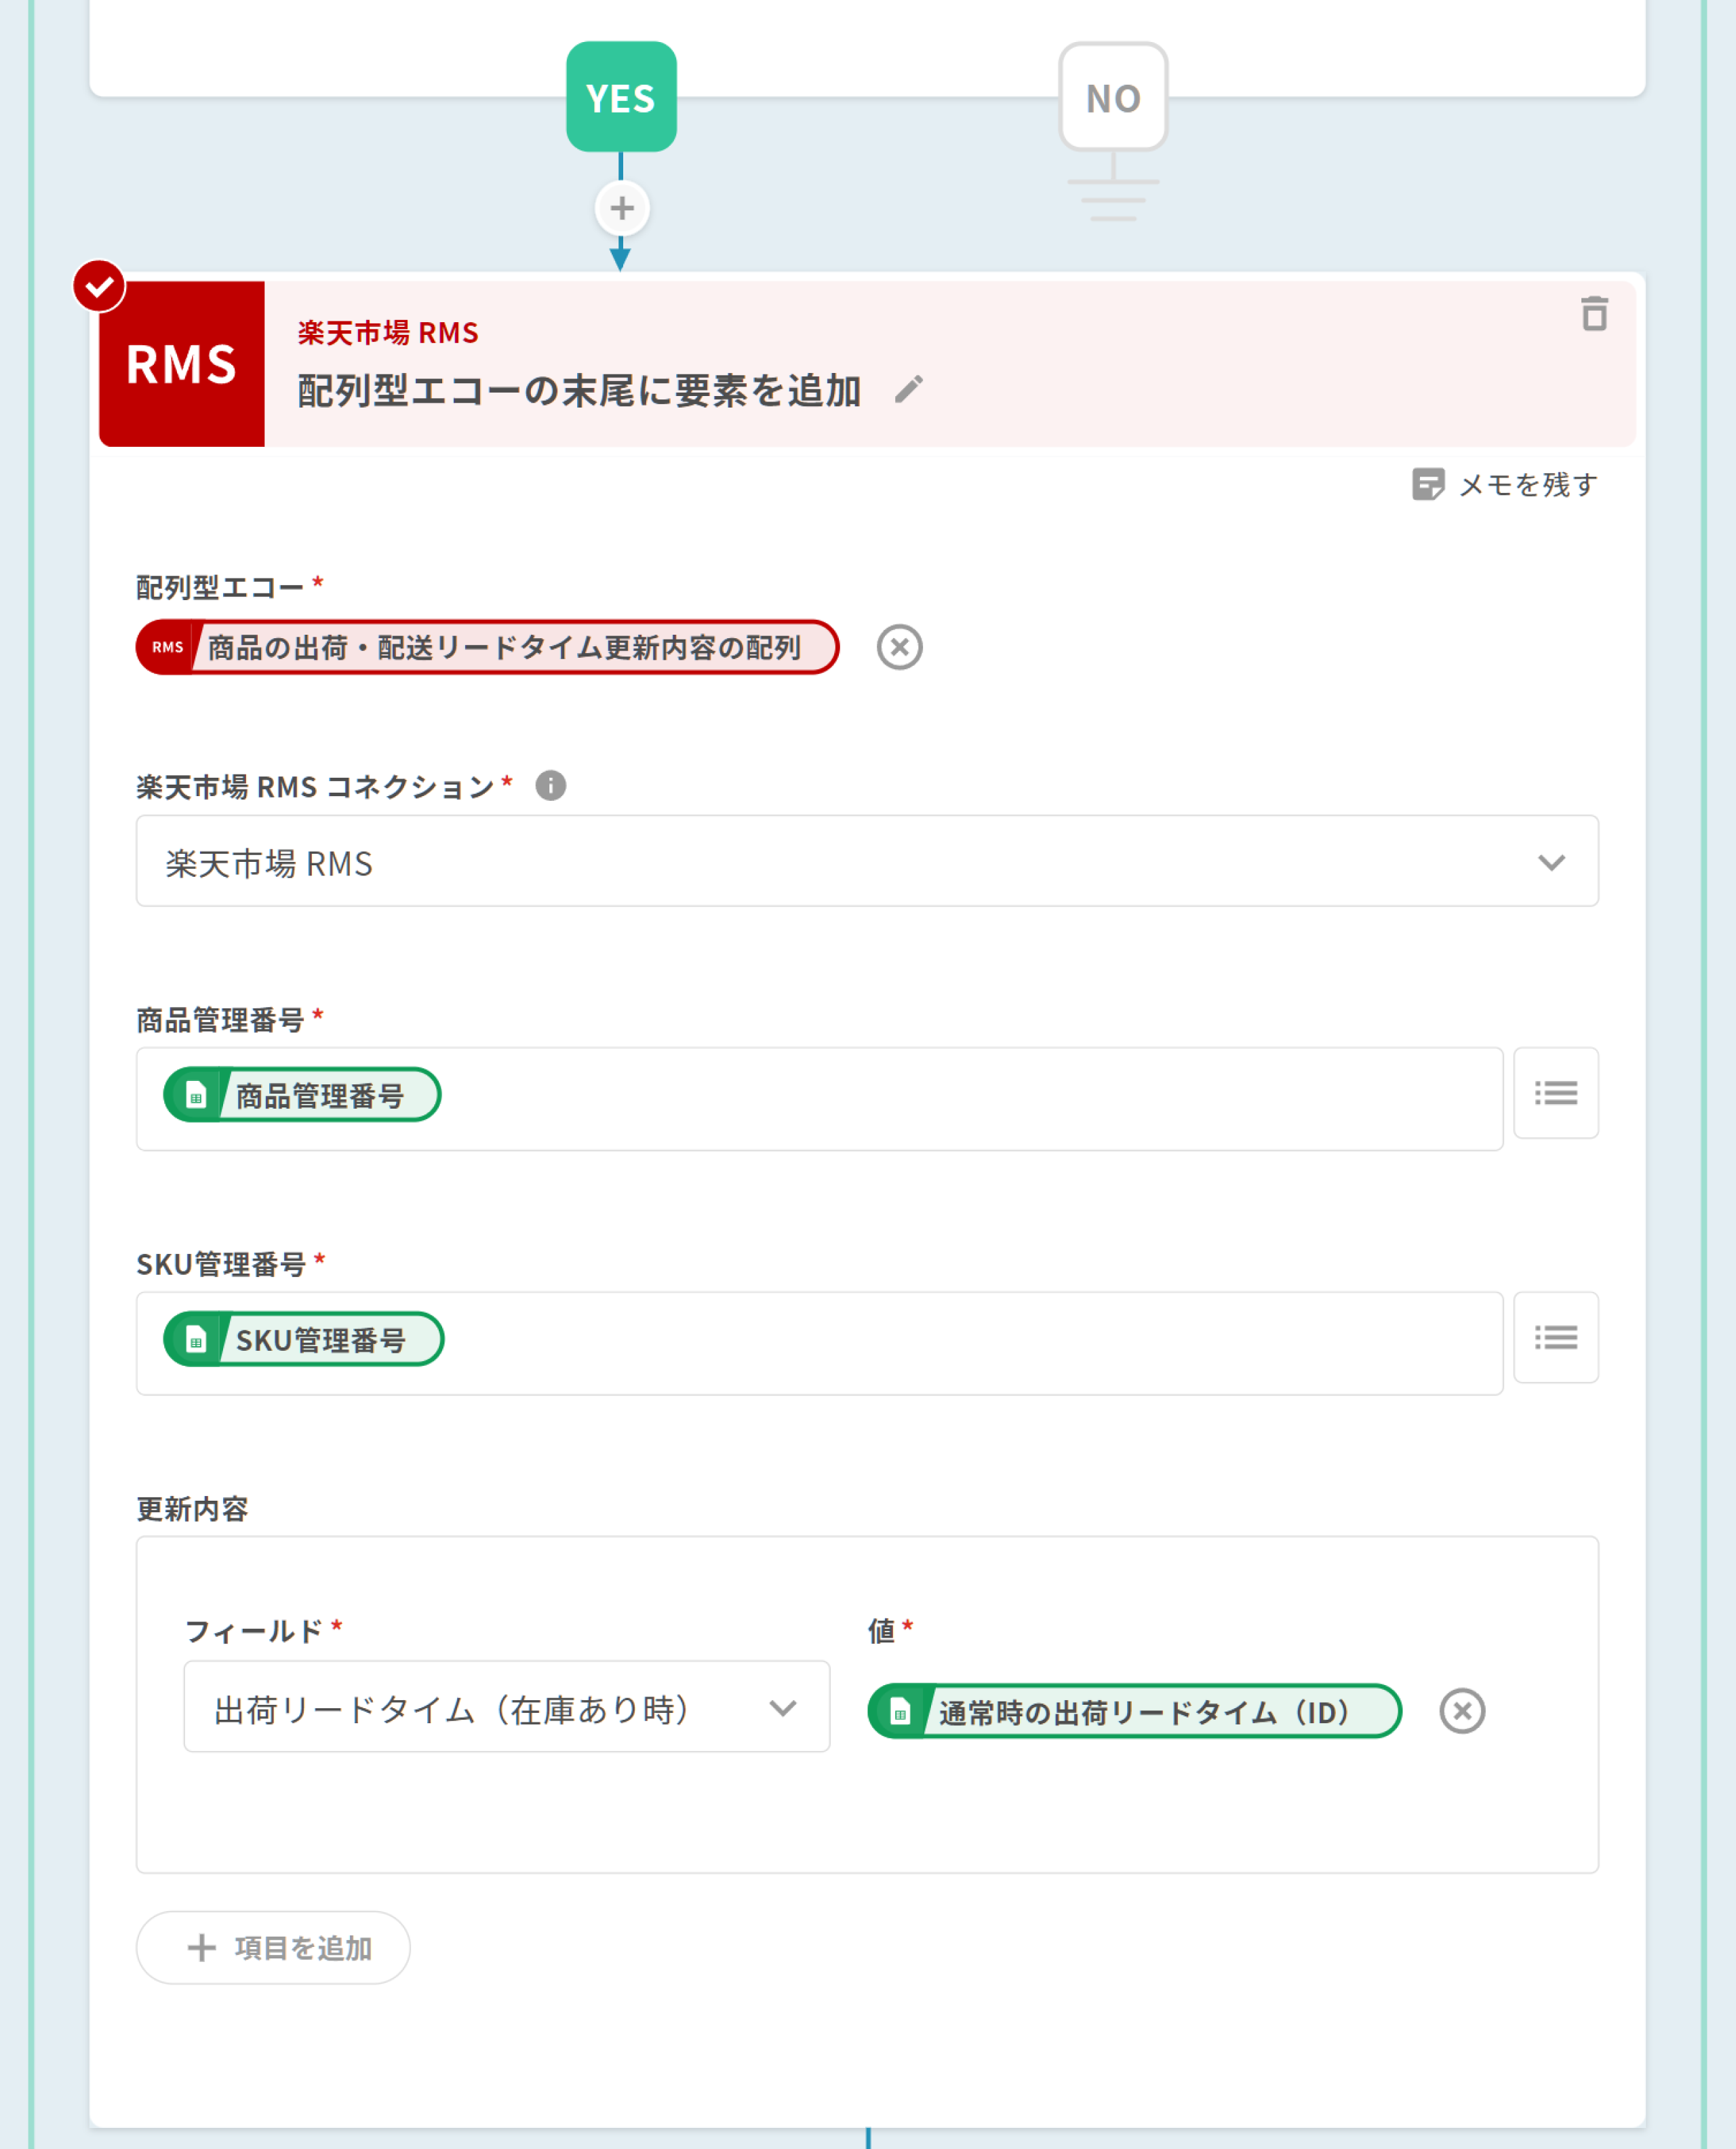Click the 項目を追加 button
Image resolution: width=1736 pixels, height=2149 pixels.
[x=273, y=1947]
